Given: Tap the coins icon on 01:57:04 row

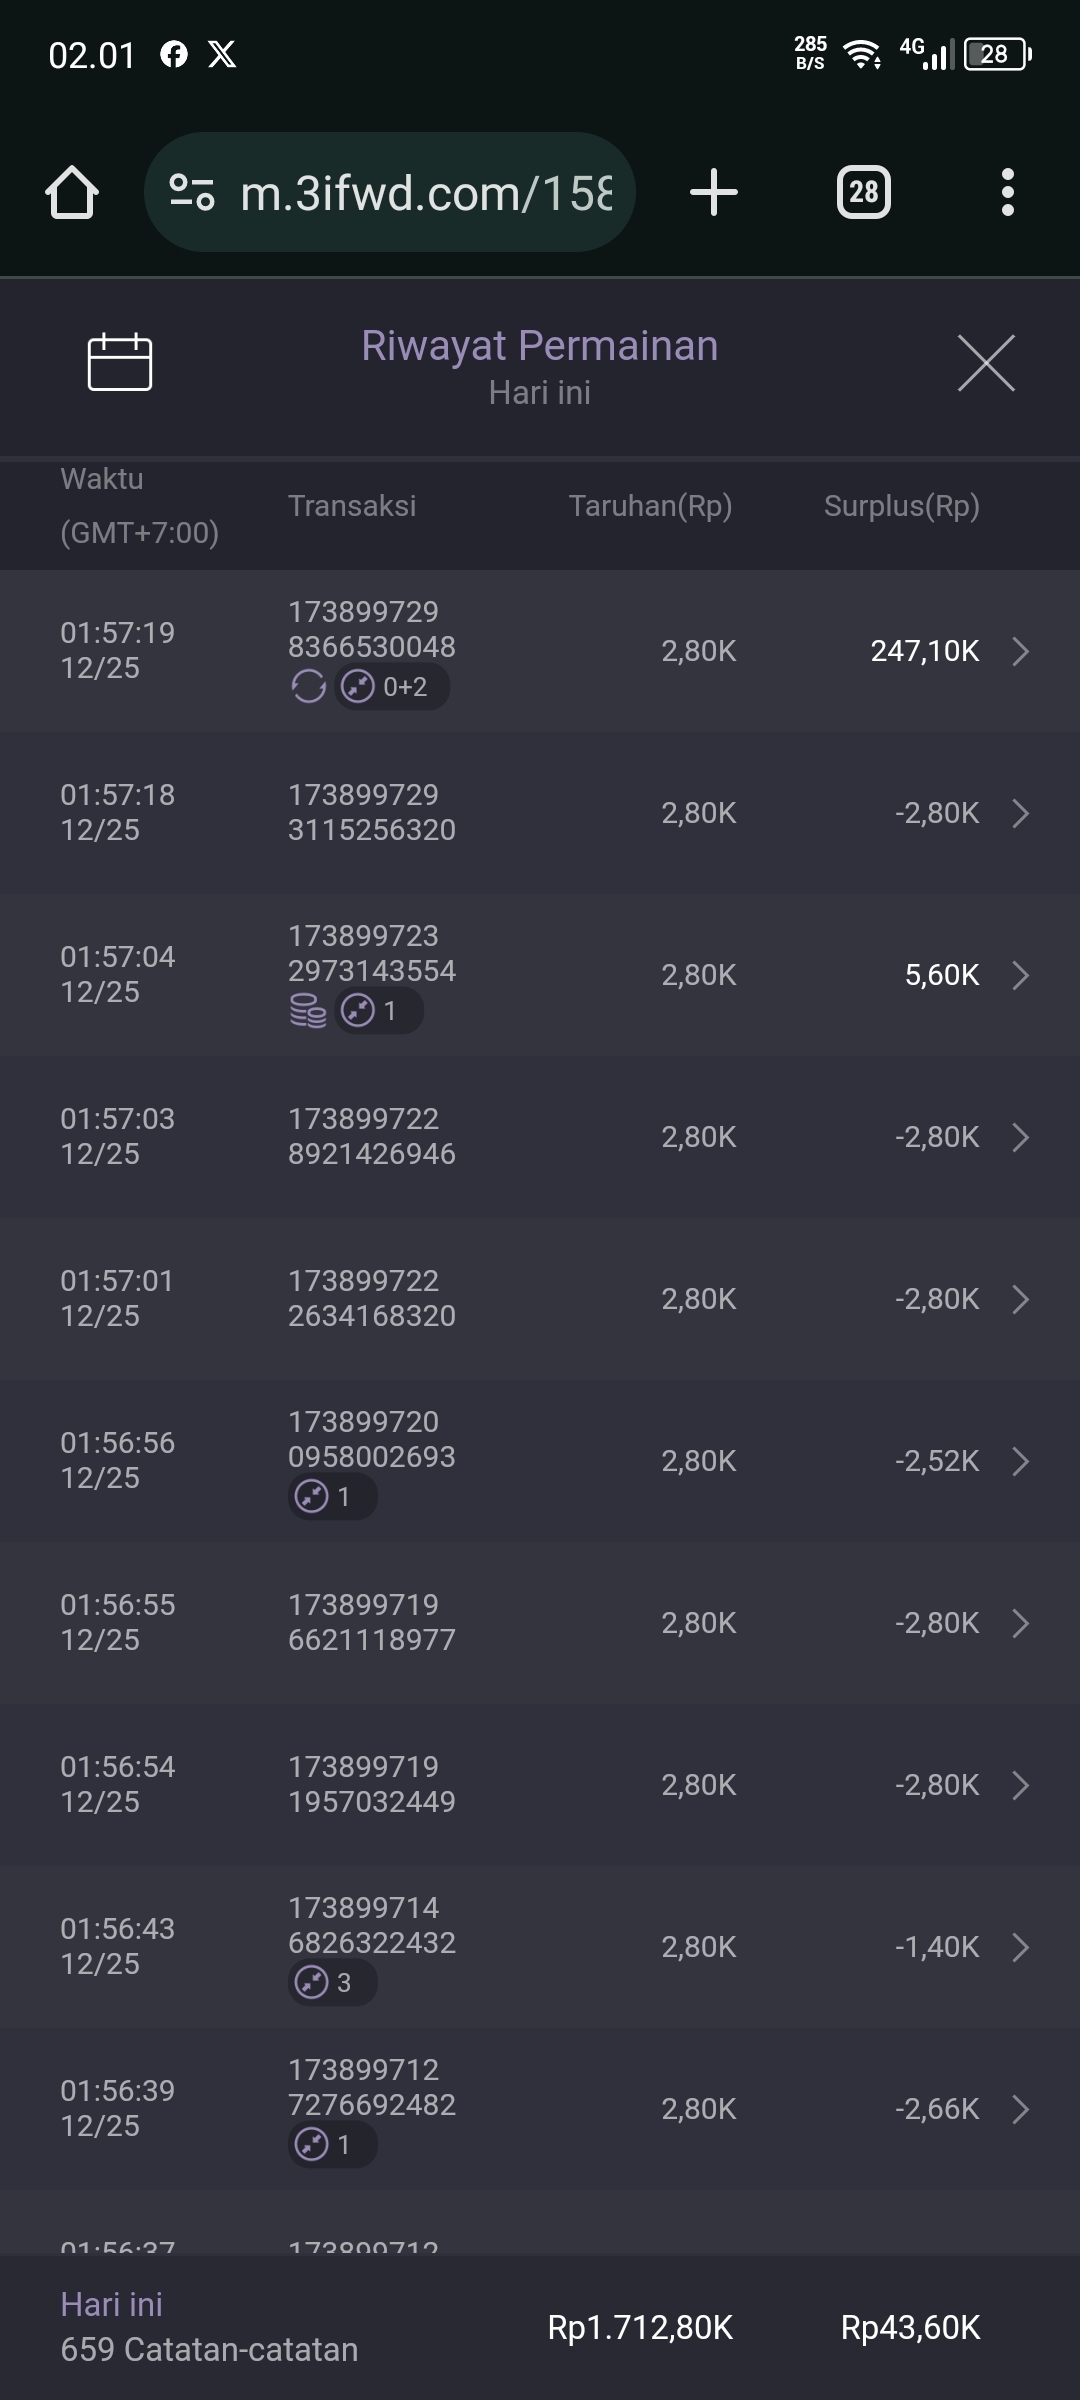Looking at the screenshot, I should point(308,1011).
